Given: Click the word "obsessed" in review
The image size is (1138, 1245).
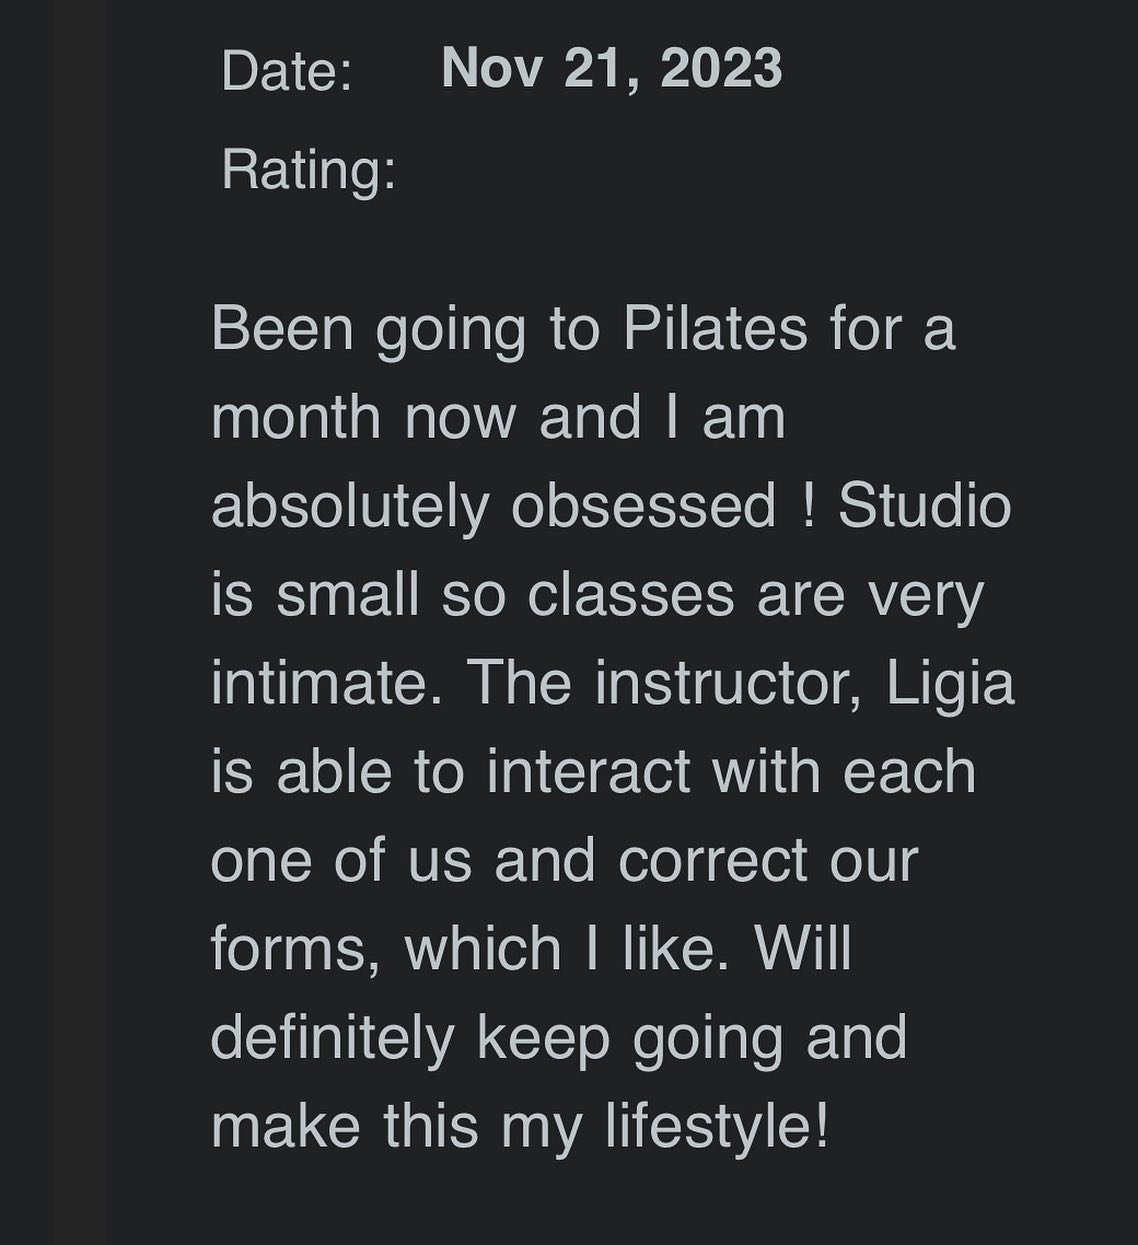Looking at the screenshot, I should pos(643,506).
